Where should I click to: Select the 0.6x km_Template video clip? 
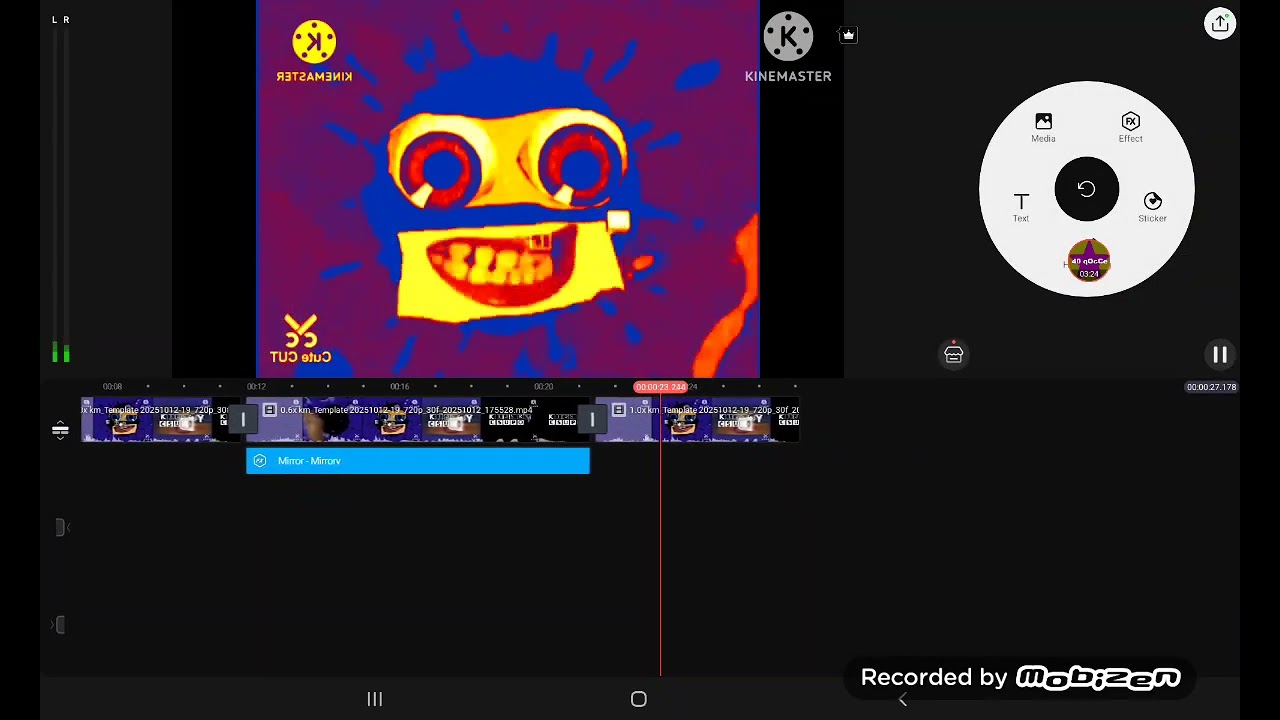tap(417, 421)
